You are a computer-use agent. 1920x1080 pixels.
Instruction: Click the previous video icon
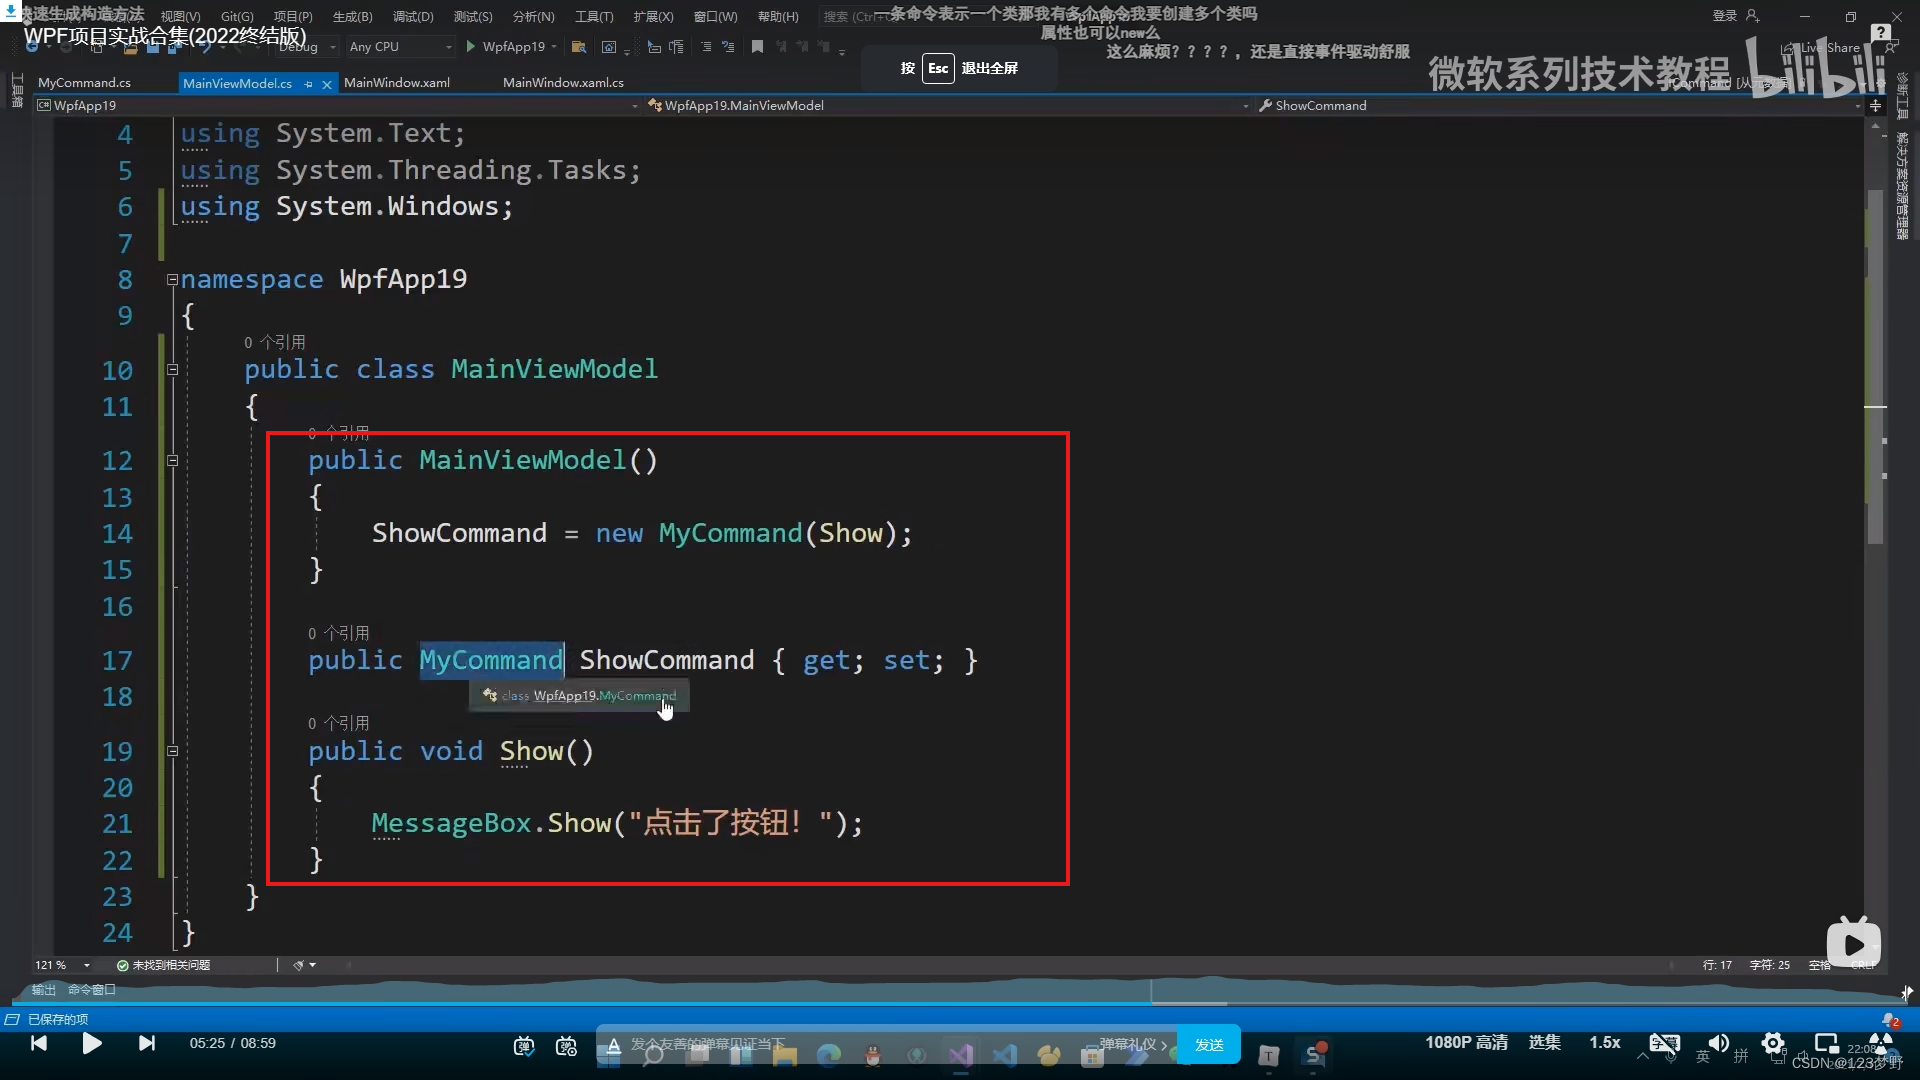(39, 1043)
